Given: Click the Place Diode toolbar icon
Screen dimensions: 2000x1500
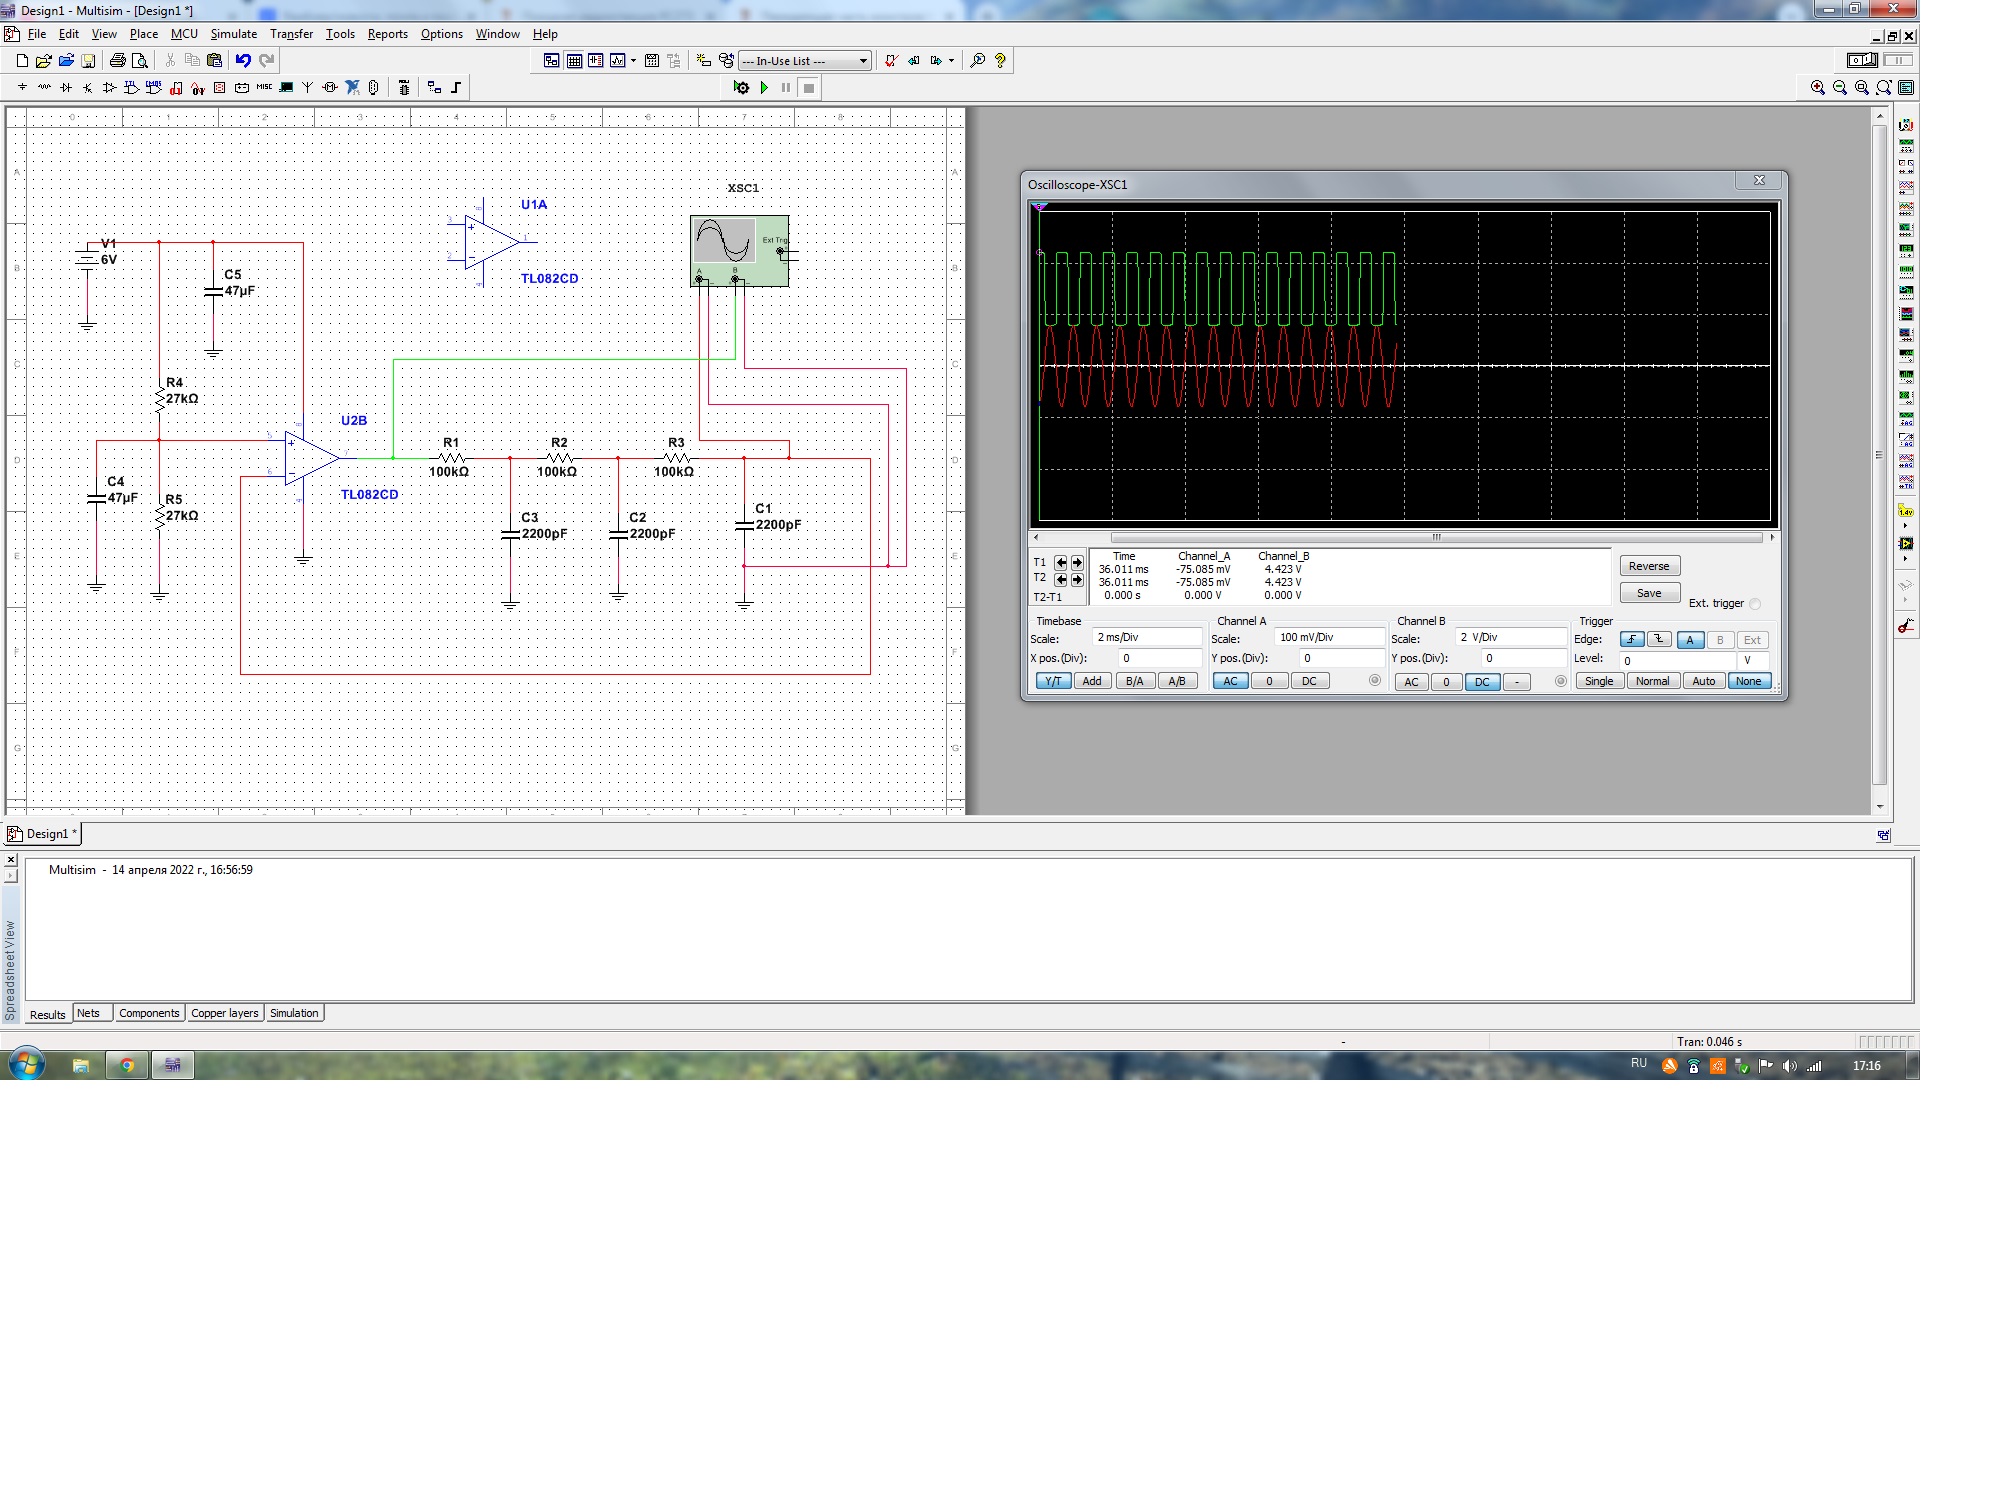Looking at the screenshot, I should coord(66,88).
